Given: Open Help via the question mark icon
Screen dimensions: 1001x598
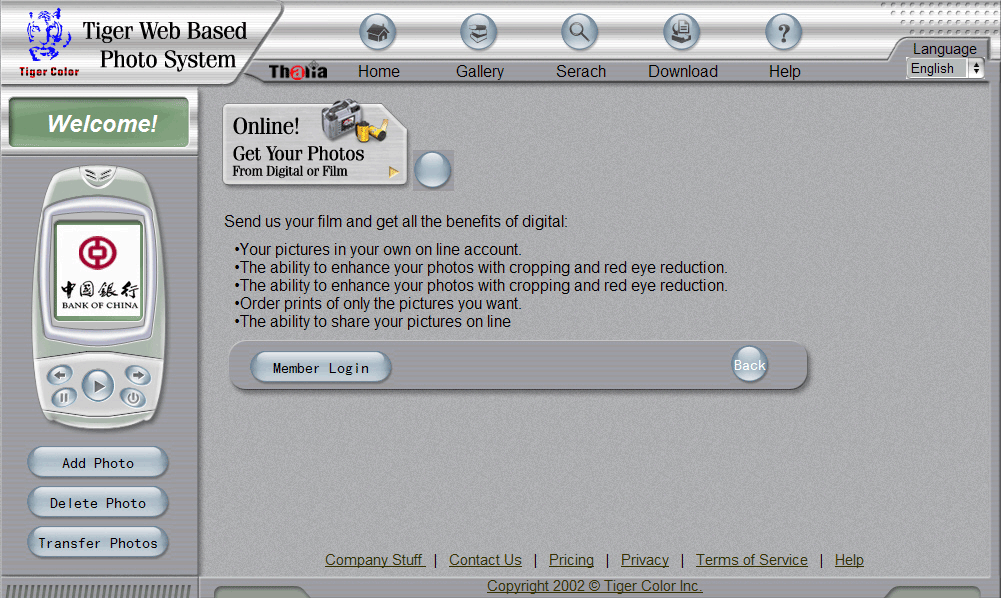Looking at the screenshot, I should (x=784, y=32).
